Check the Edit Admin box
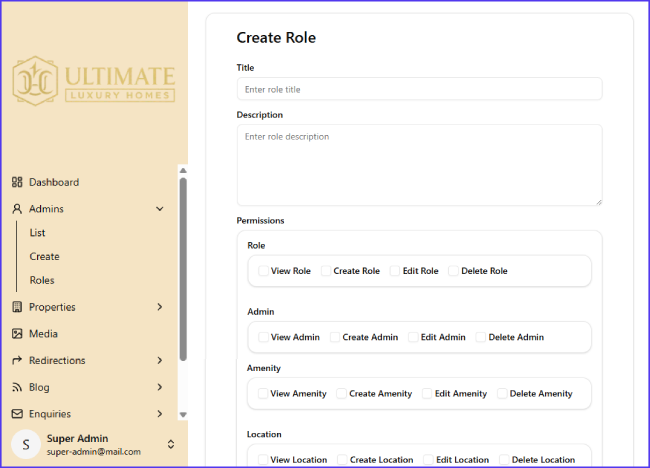The image size is (650, 468). pos(413,337)
